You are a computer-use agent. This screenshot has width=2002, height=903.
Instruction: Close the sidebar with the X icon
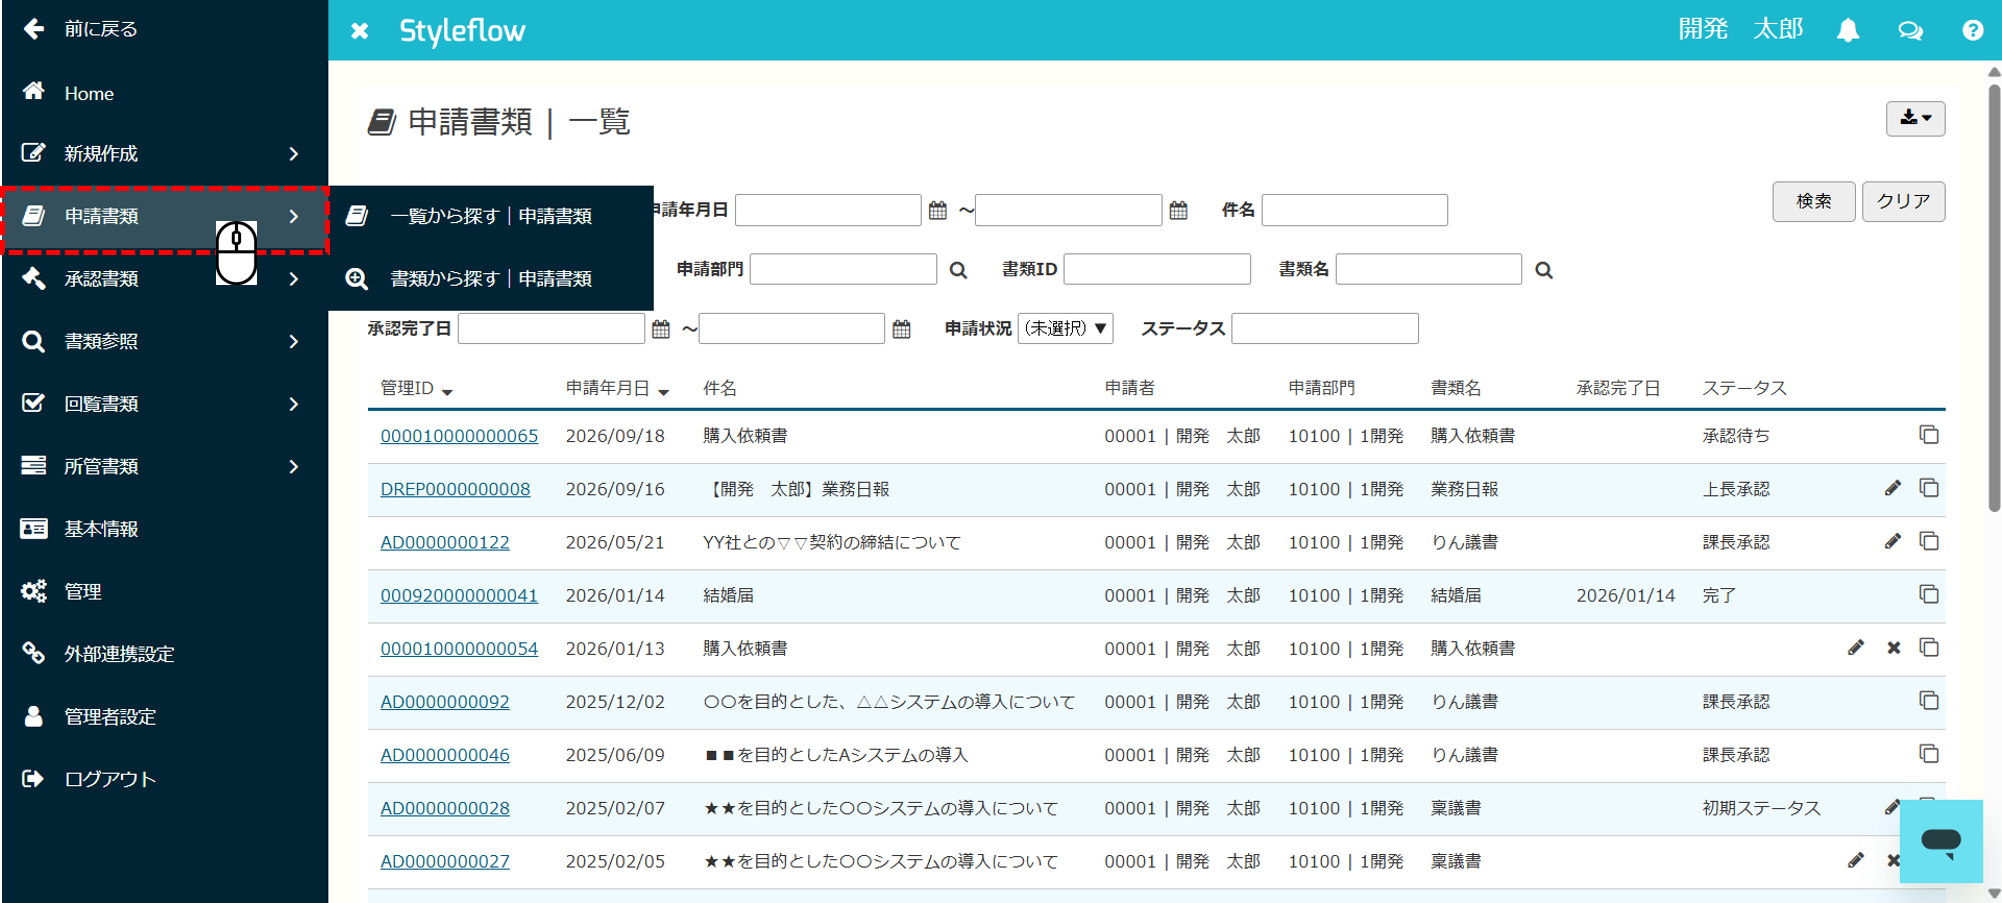[x=360, y=31]
